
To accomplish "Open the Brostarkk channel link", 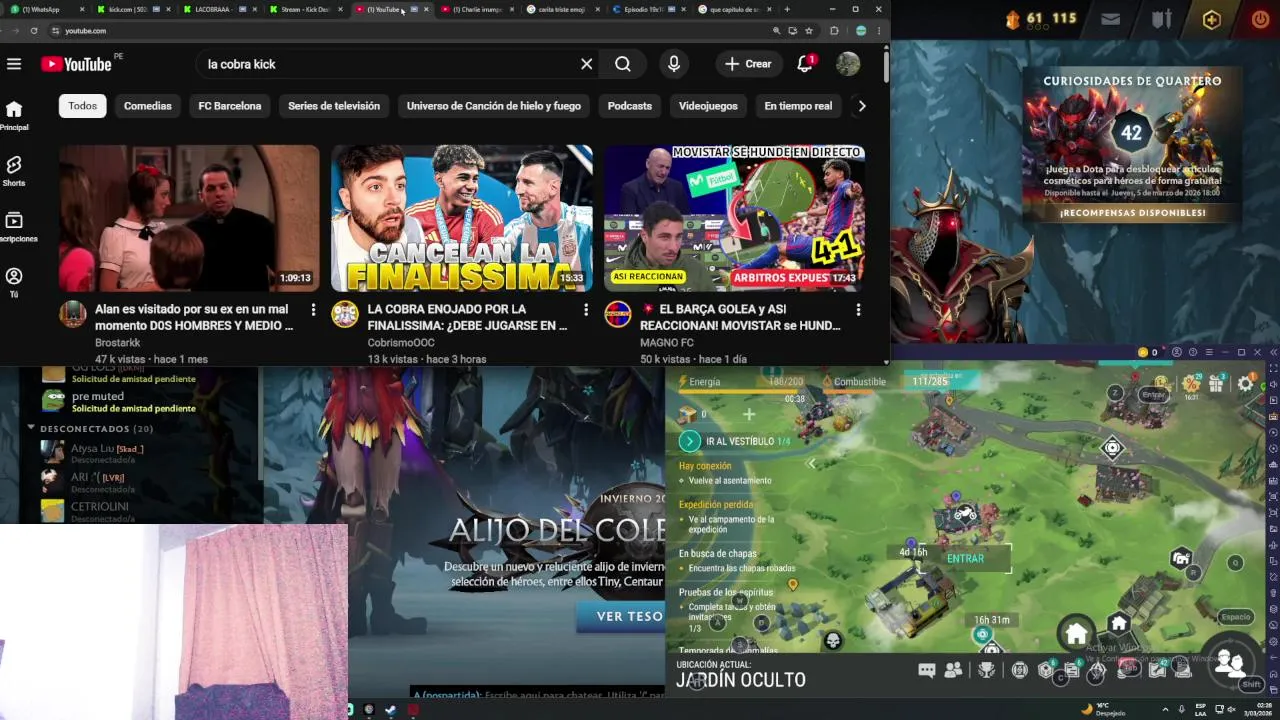I will click(118, 343).
